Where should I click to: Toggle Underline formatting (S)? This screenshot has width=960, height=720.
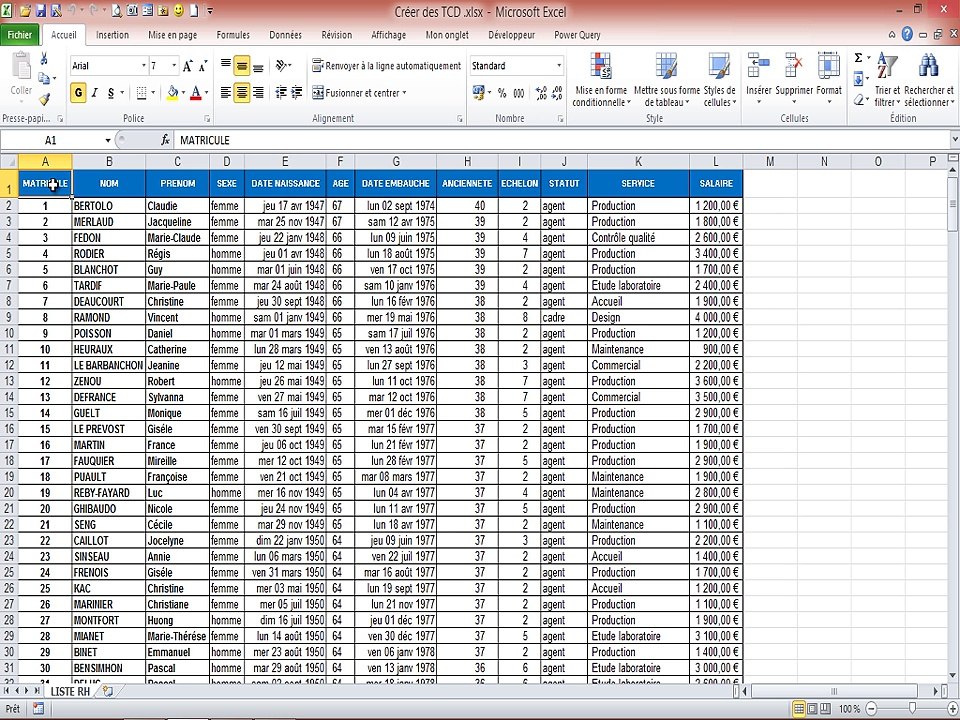[111, 93]
